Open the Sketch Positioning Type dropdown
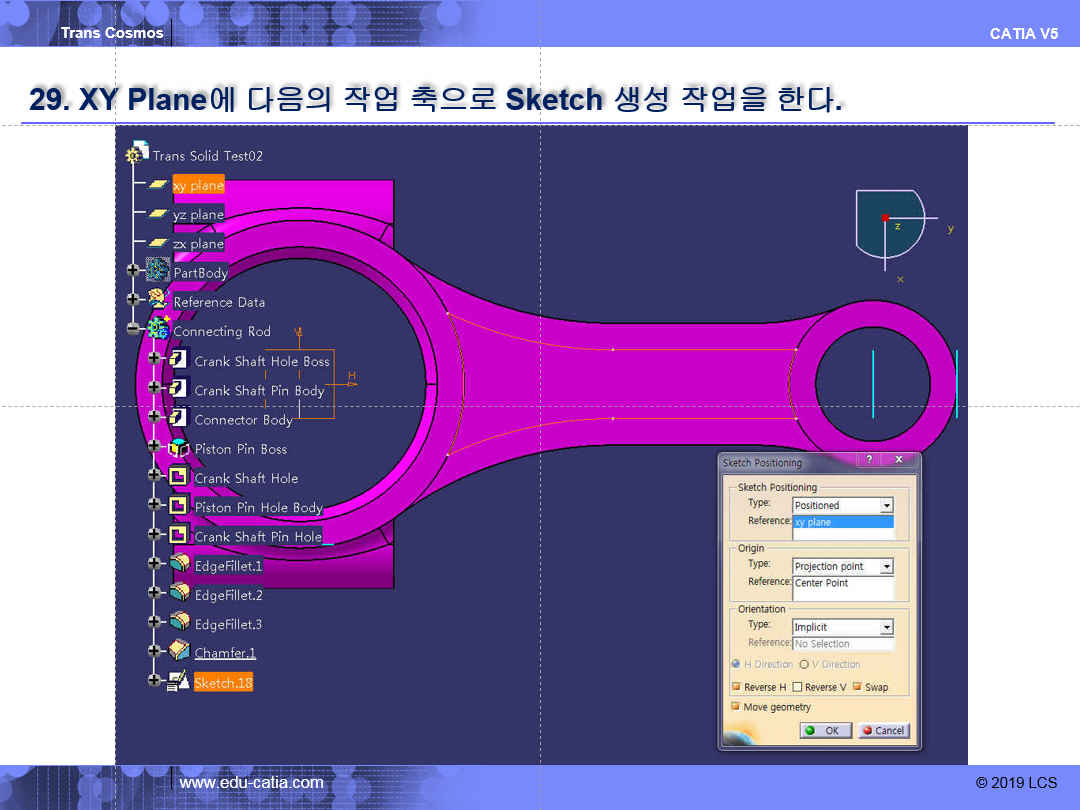1080x810 pixels. click(x=886, y=506)
